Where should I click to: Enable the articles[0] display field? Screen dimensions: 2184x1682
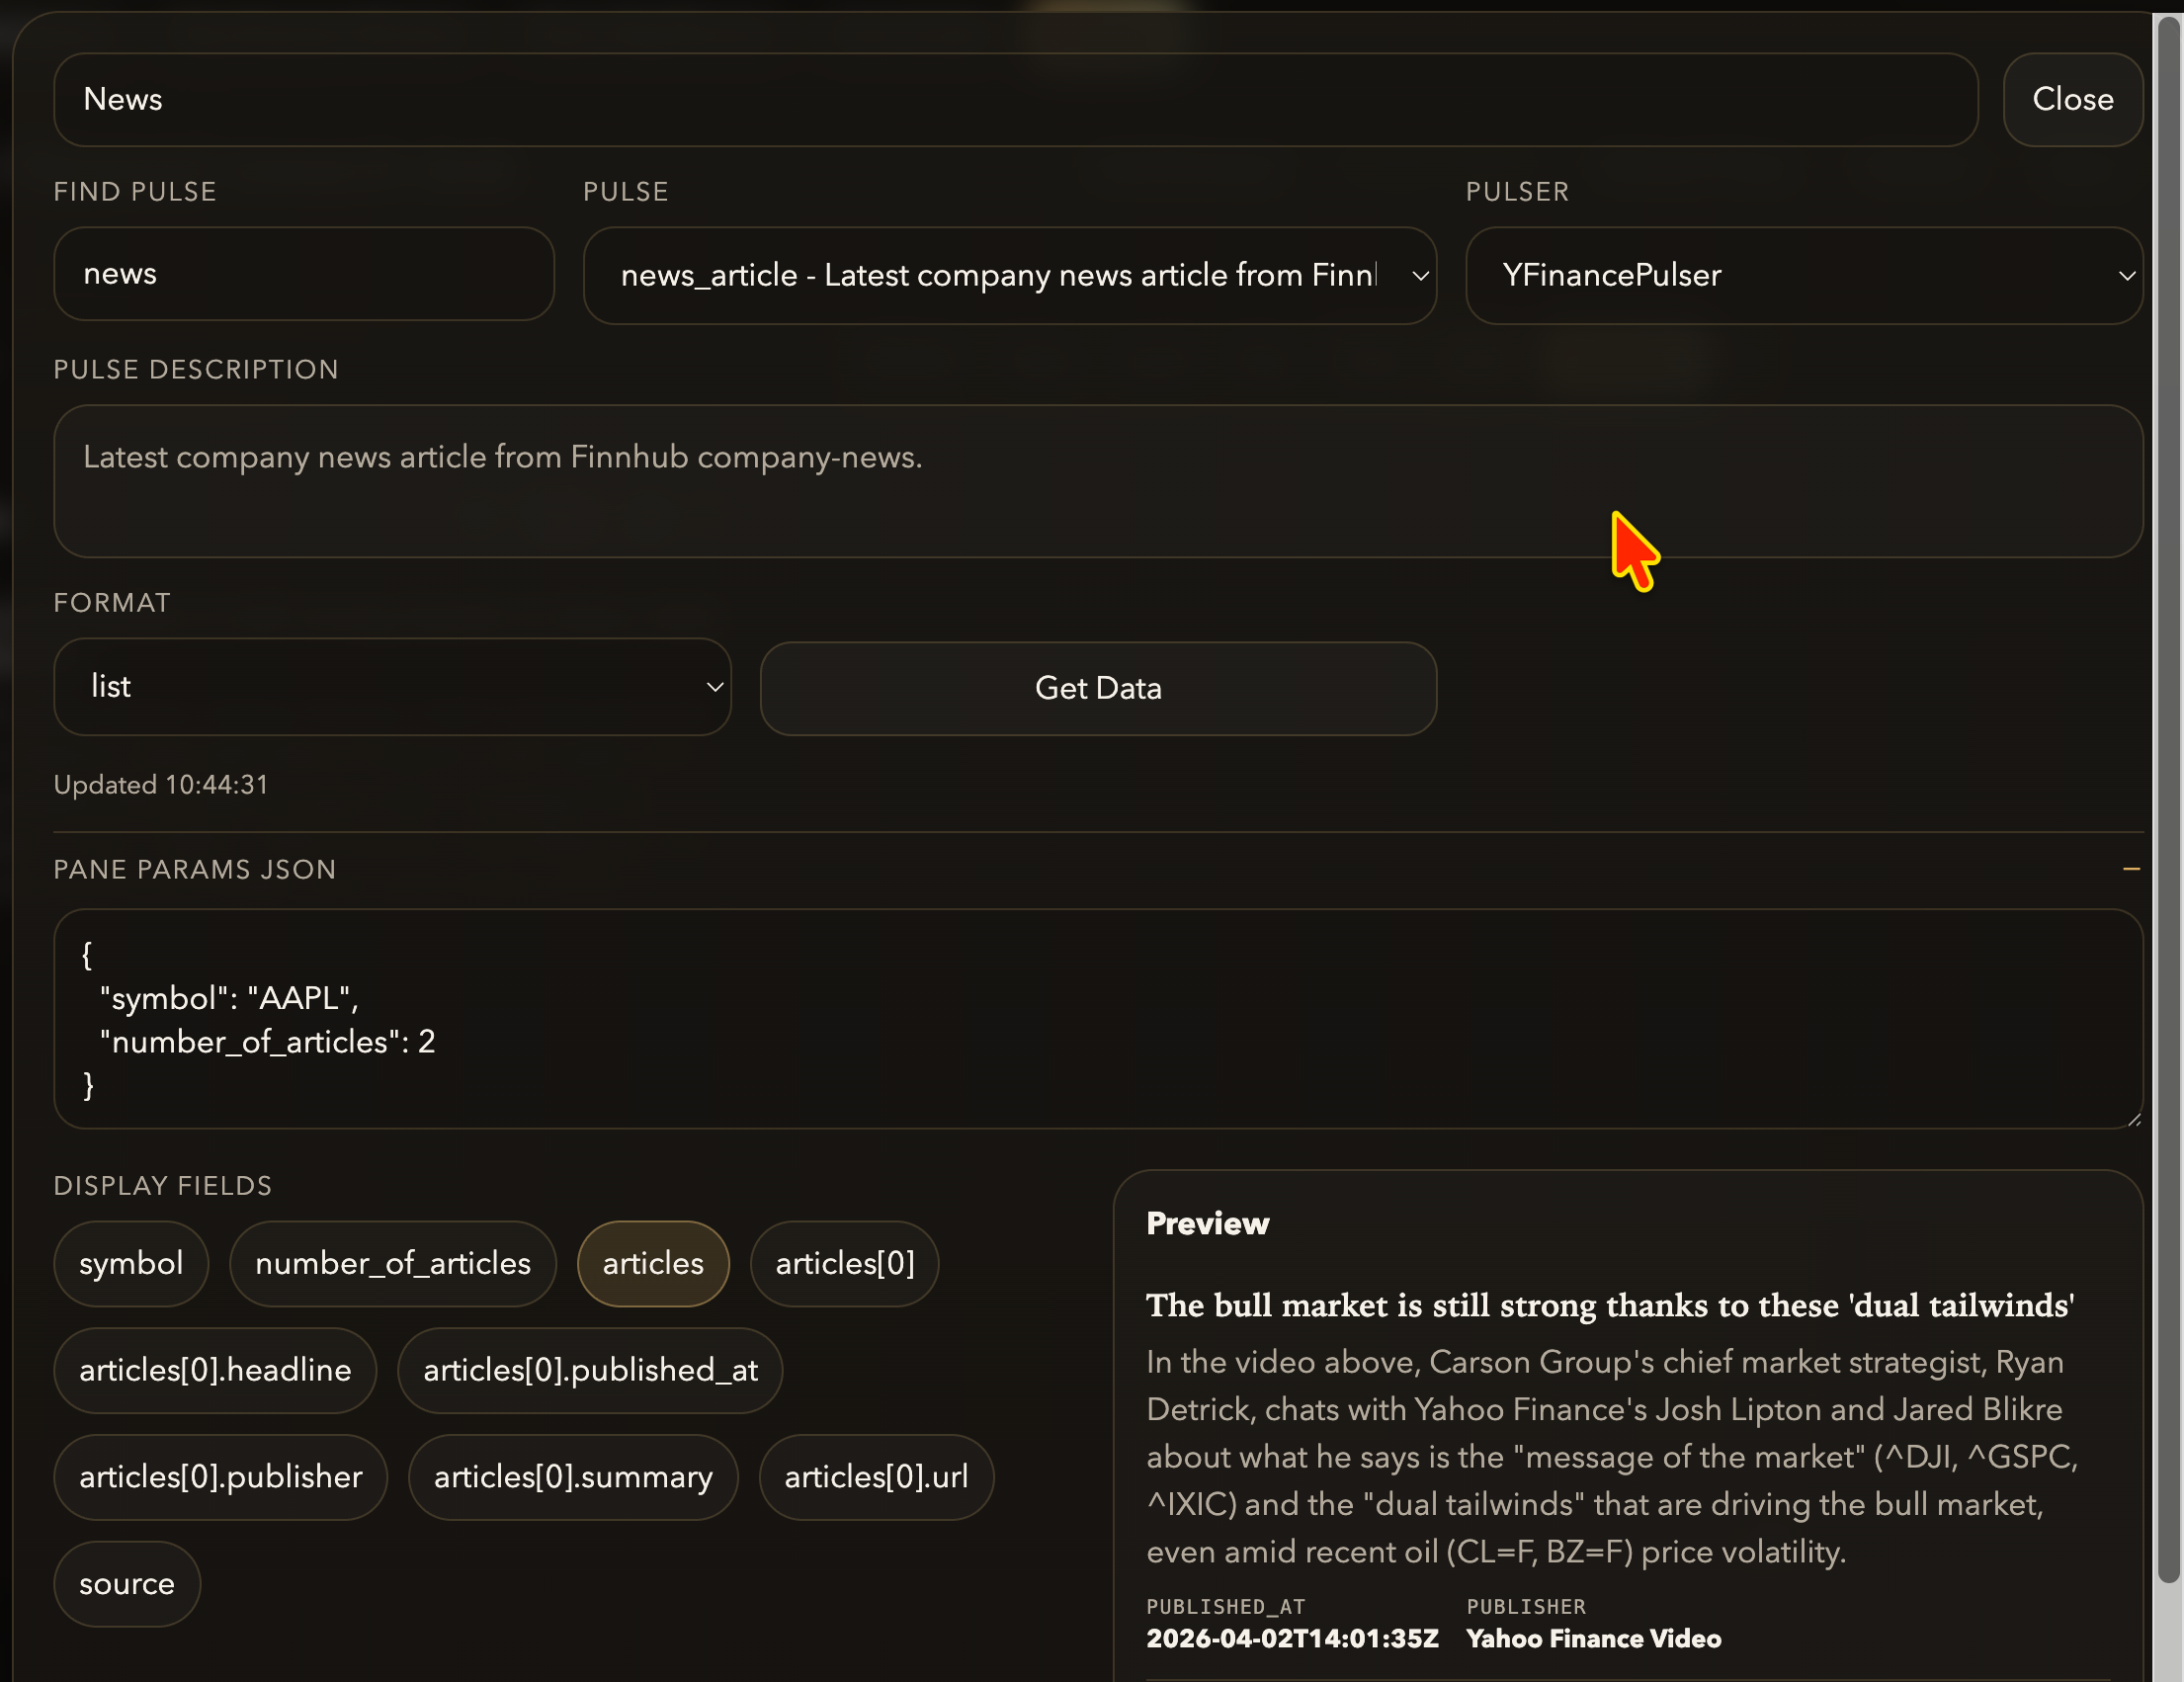pos(844,1263)
